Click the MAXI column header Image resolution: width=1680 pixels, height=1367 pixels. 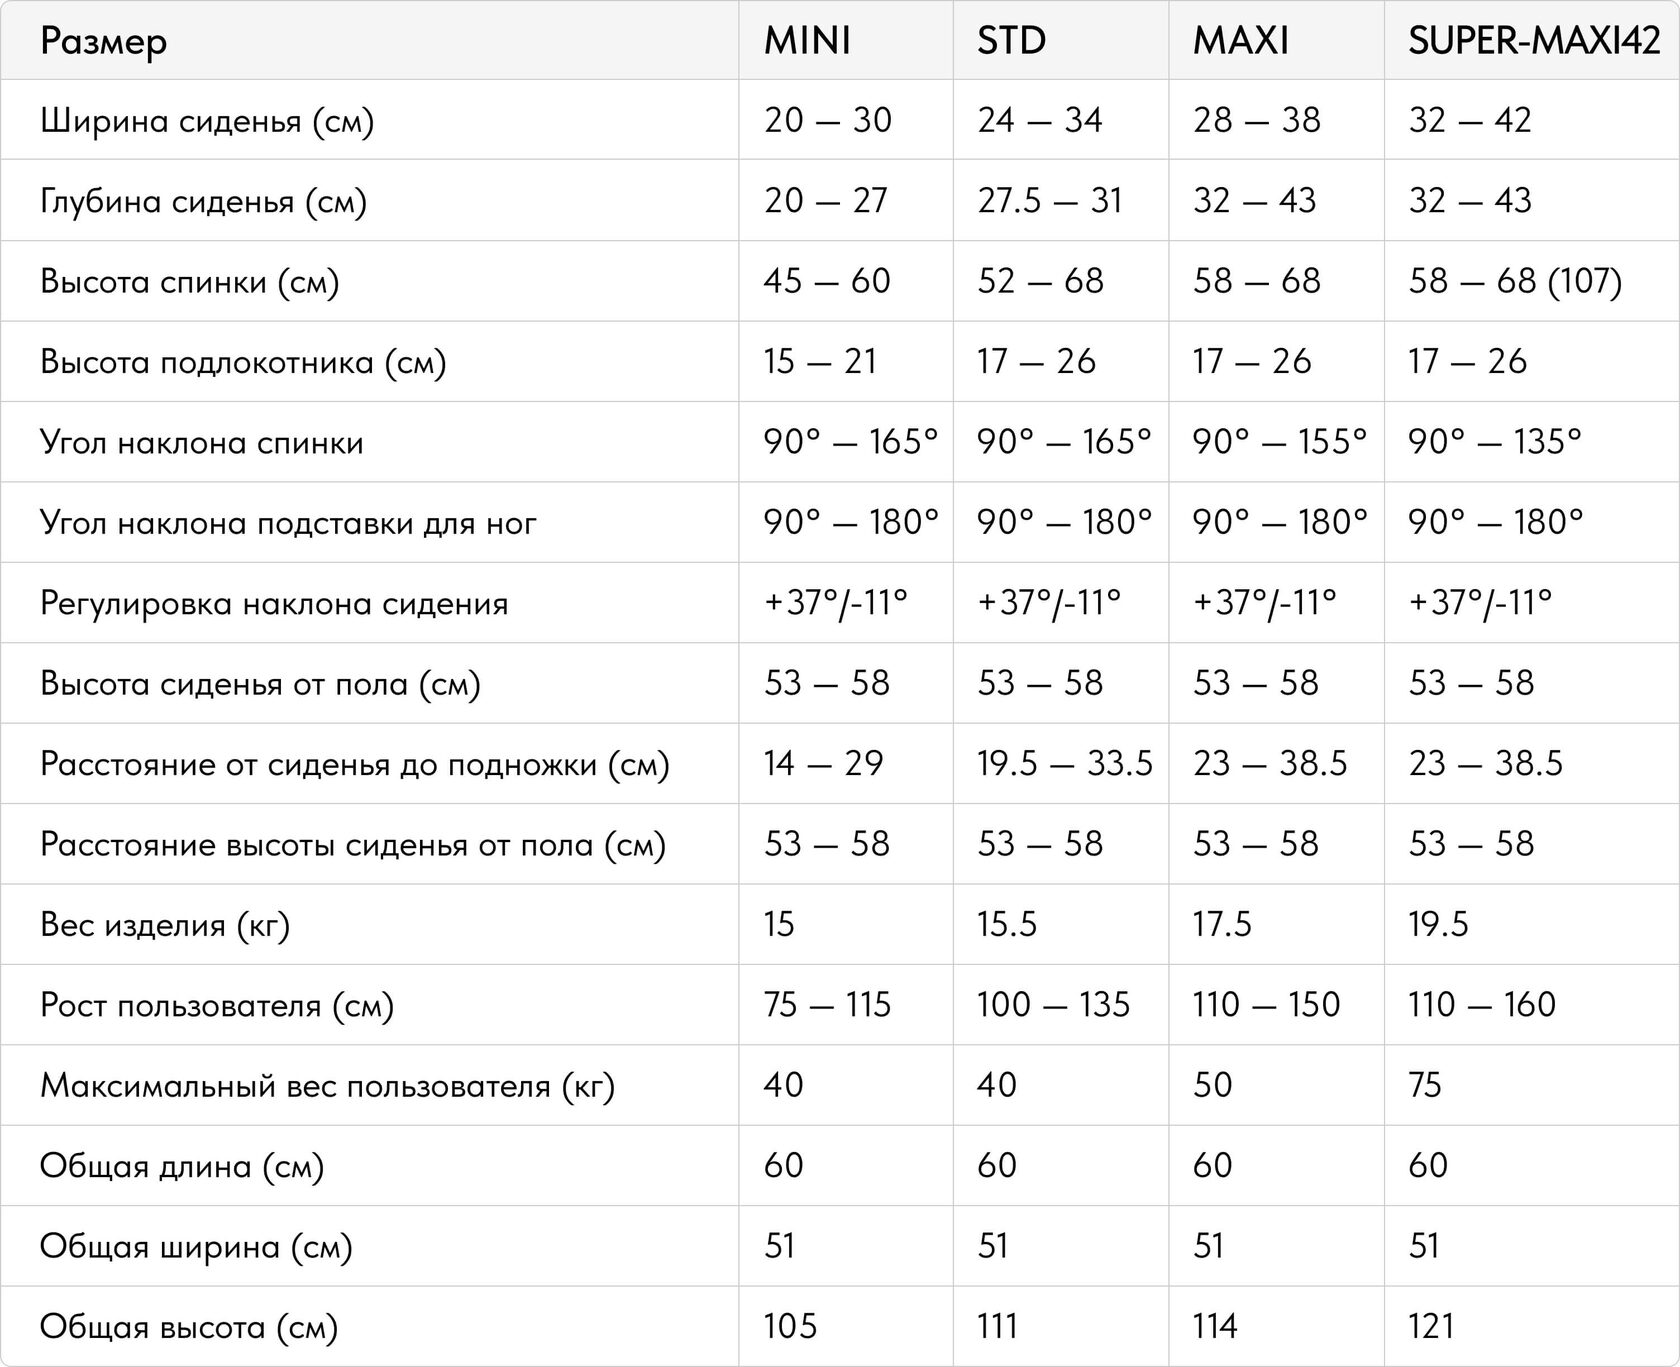click(x=1240, y=41)
